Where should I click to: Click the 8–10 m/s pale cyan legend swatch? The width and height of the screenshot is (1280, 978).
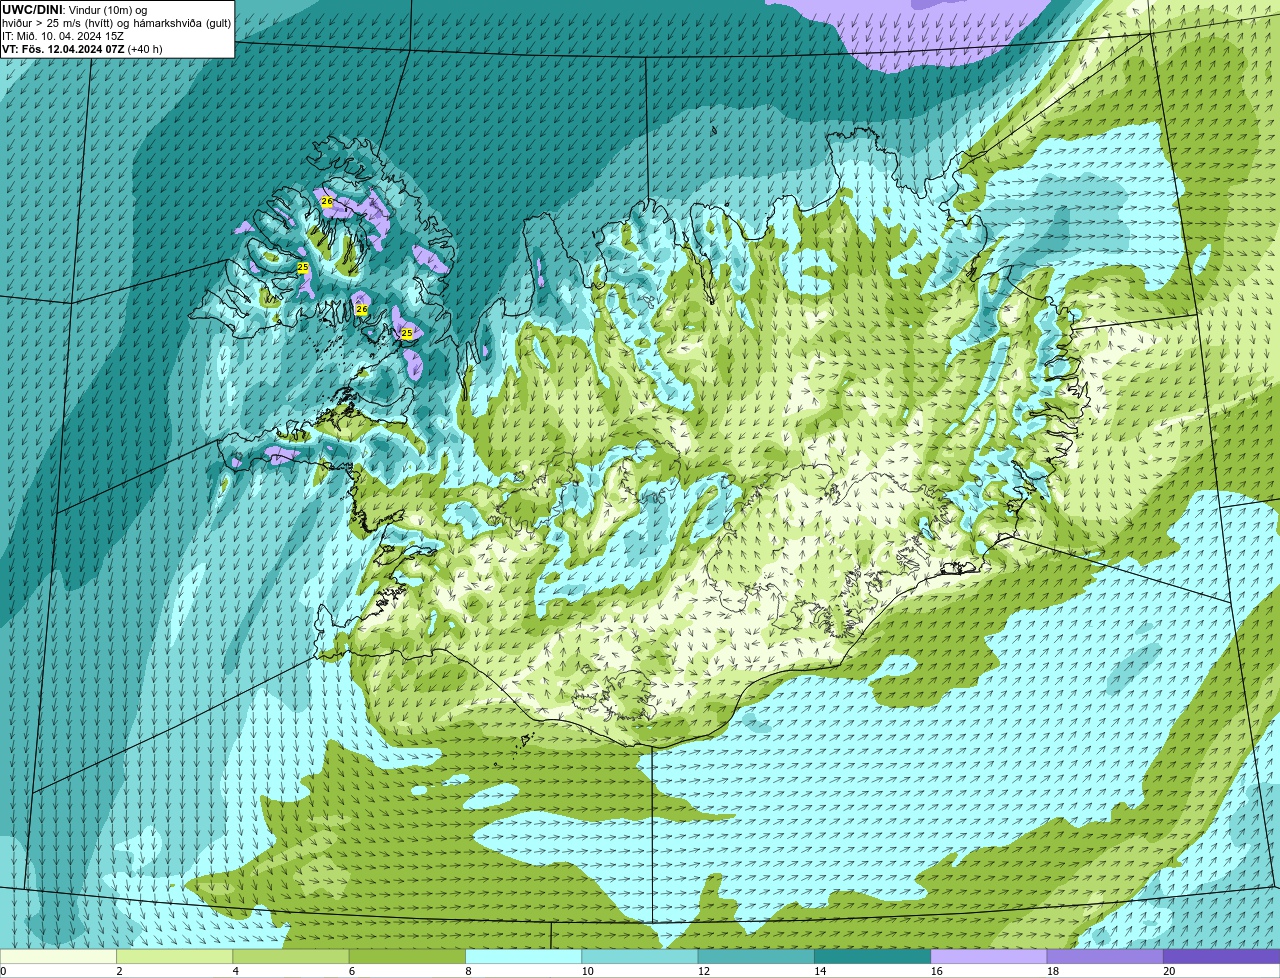(524, 957)
